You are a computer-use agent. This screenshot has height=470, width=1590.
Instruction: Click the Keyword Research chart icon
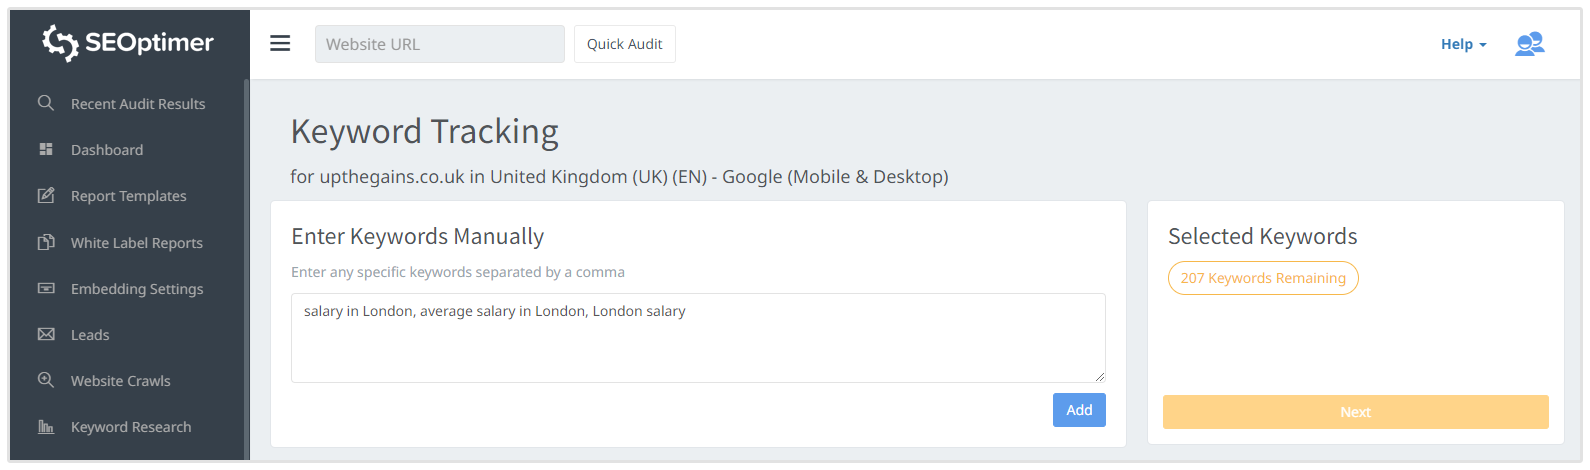coord(46,426)
